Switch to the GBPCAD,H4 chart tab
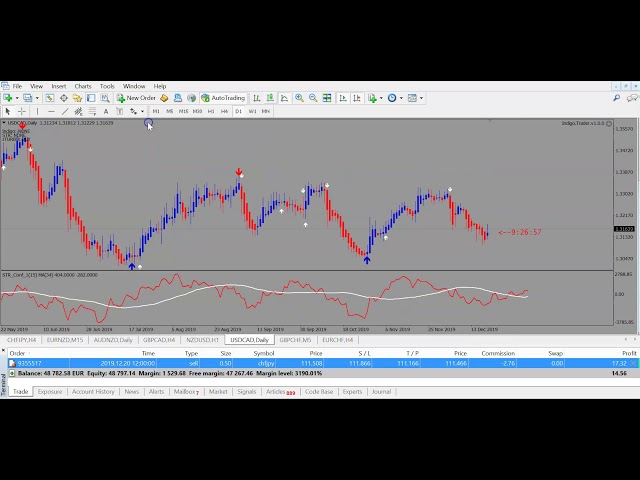 click(159, 340)
